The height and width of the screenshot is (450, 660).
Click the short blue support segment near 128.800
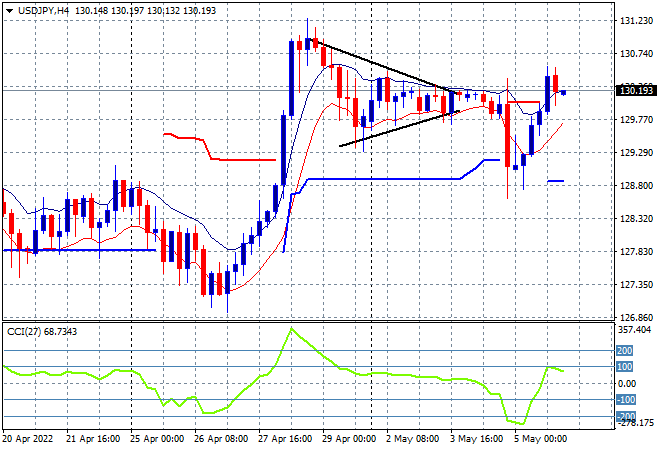point(556,181)
